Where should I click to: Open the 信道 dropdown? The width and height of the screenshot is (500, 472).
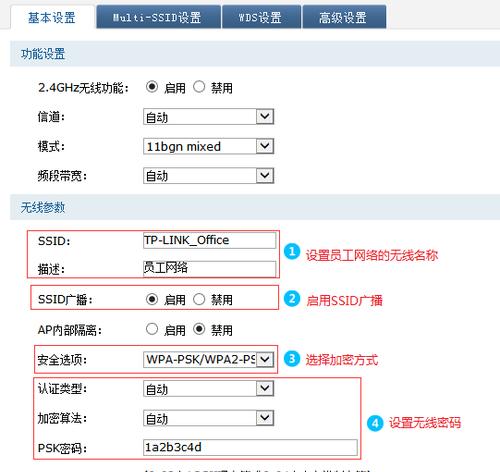pyautogui.click(x=209, y=117)
